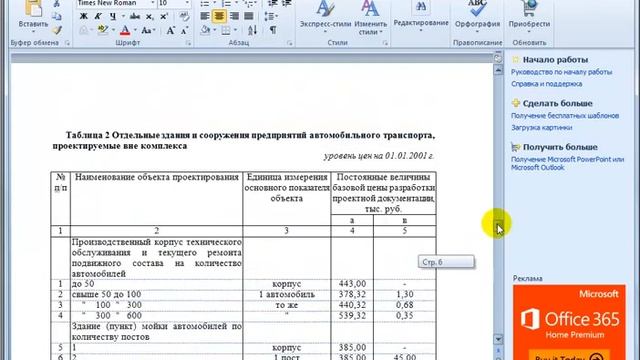
Task: Click the Приобрести shopping cart button
Action: (x=529, y=16)
